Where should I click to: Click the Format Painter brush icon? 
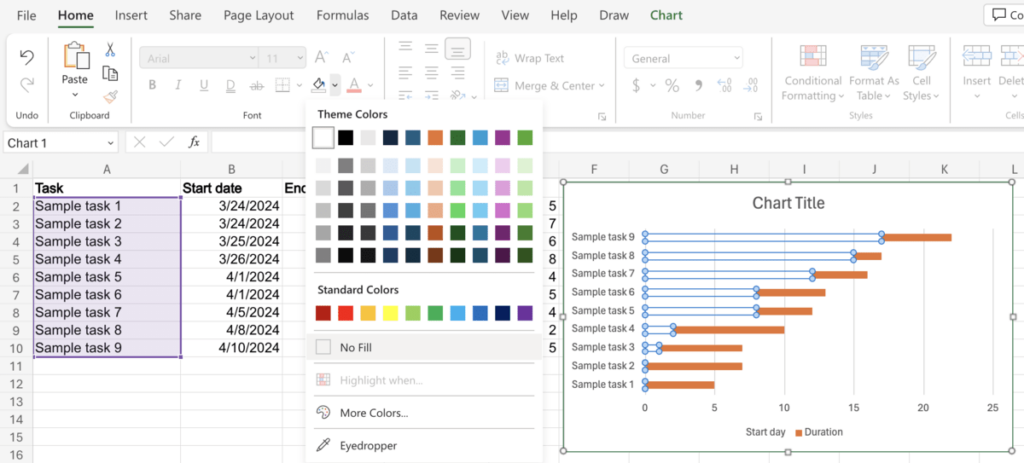110,97
